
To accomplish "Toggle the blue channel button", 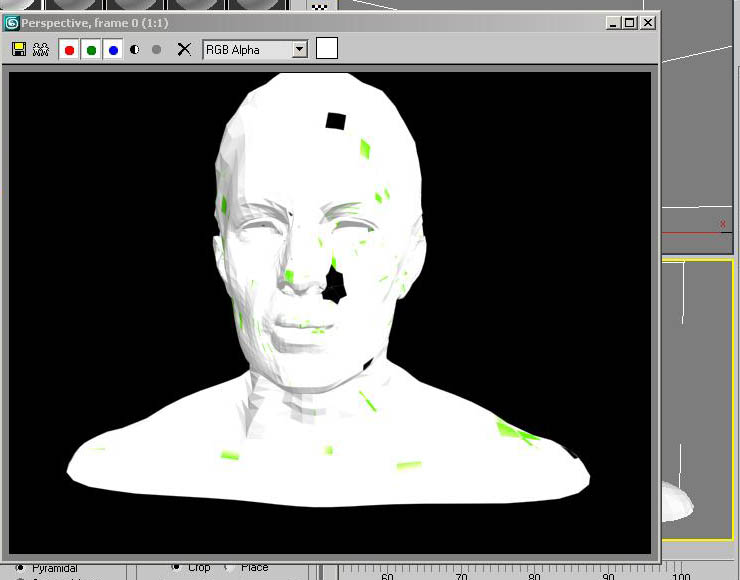I will coord(113,49).
